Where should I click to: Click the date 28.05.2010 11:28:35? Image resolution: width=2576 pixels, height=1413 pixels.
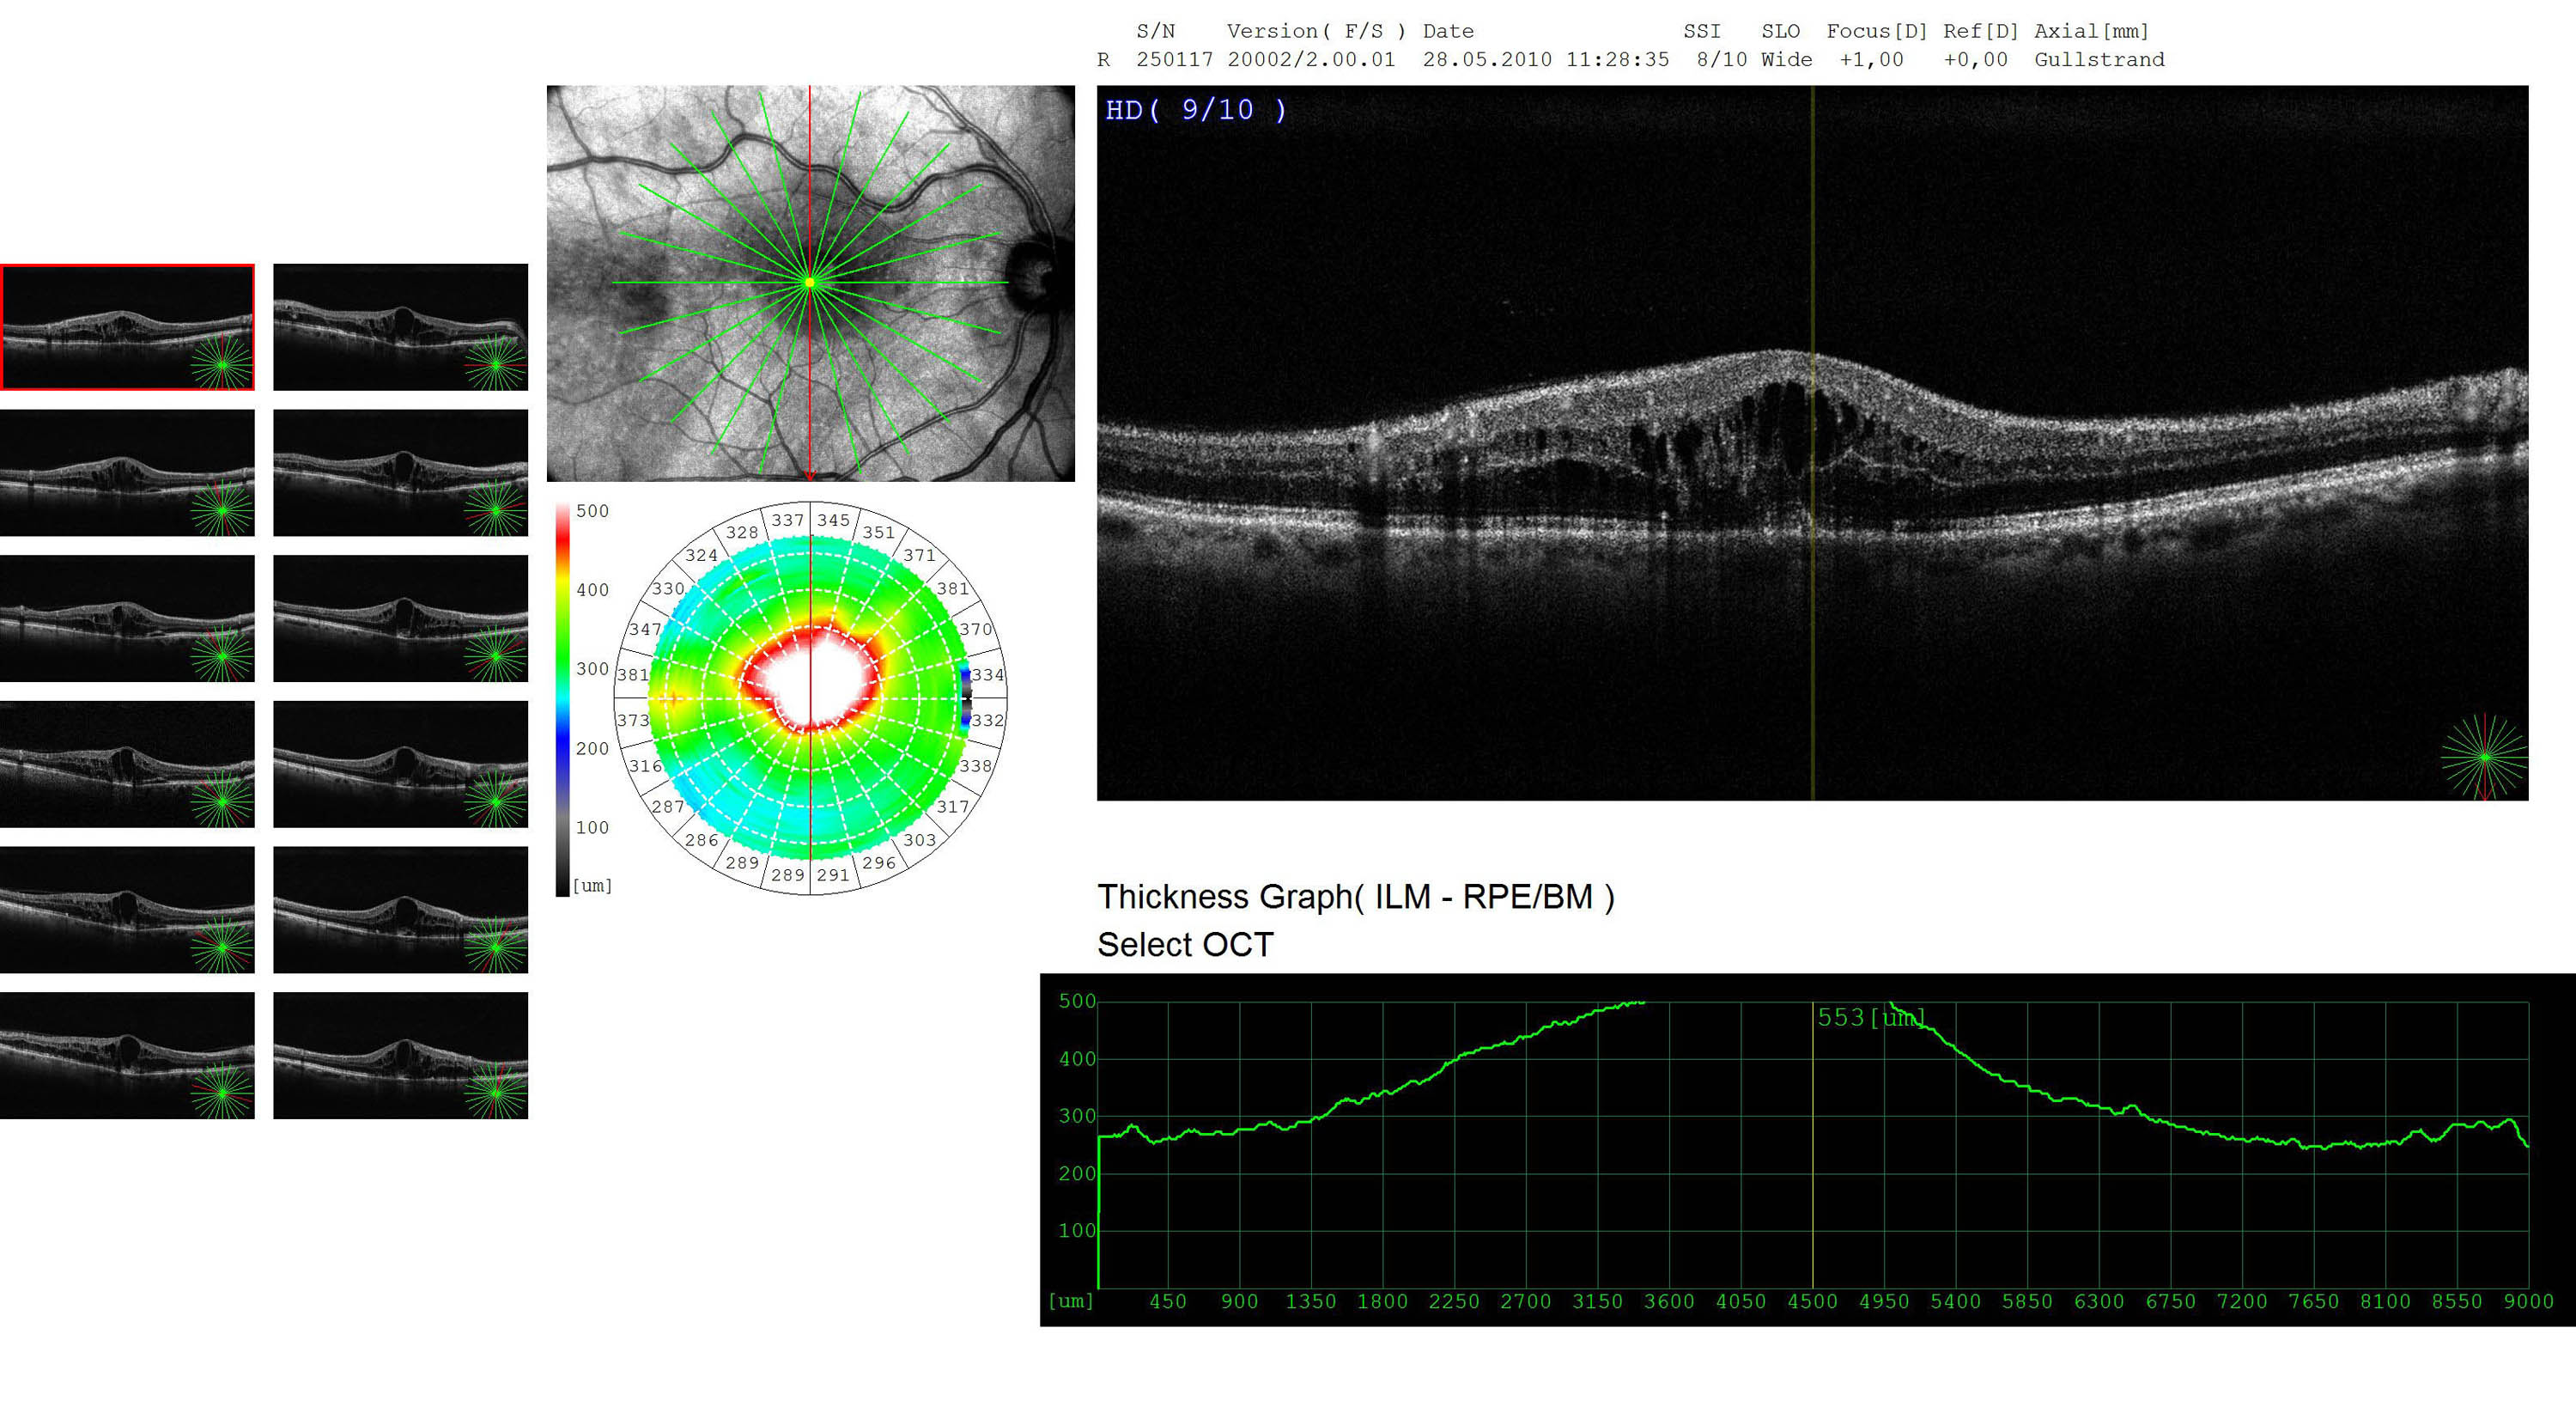(1546, 60)
